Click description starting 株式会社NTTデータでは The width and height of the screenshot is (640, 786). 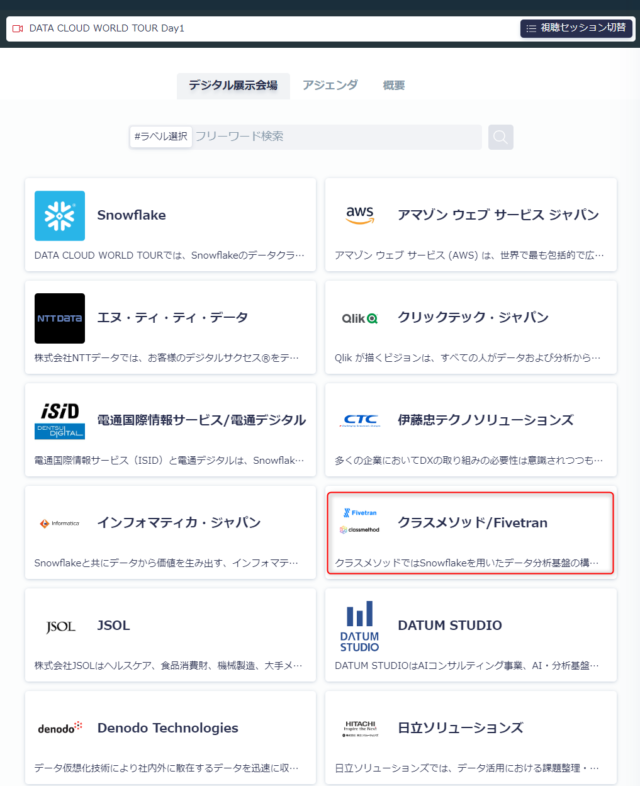point(166,358)
